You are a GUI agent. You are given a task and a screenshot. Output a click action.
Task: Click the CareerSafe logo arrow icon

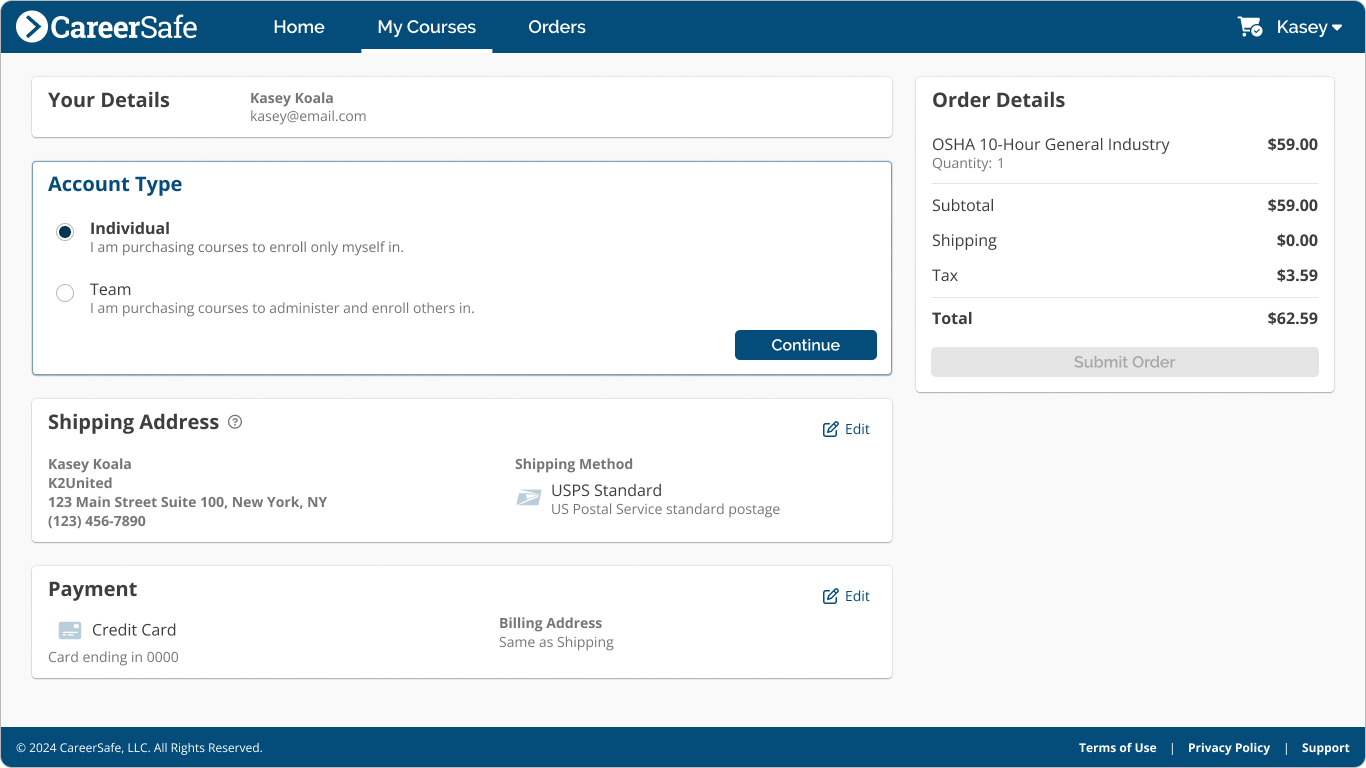coord(34,27)
